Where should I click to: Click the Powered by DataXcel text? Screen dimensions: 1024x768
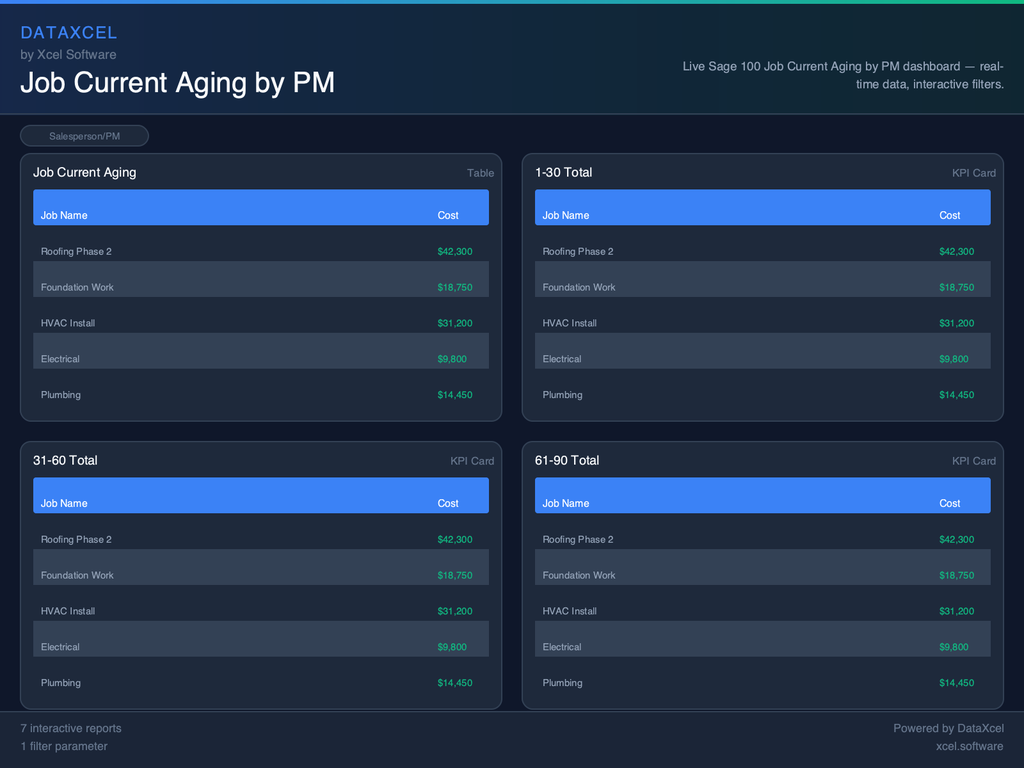tap(948, 728)
